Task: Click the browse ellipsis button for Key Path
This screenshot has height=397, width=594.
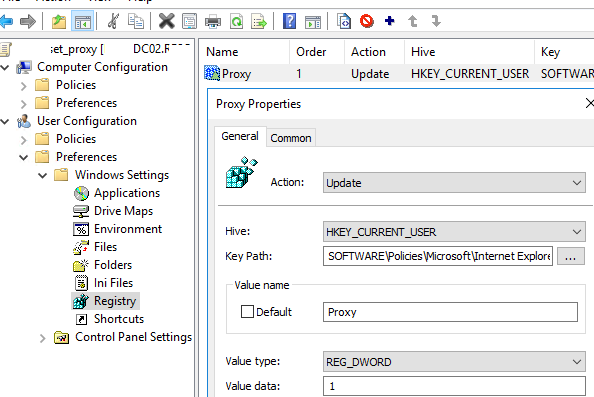Action: [571, 256]
